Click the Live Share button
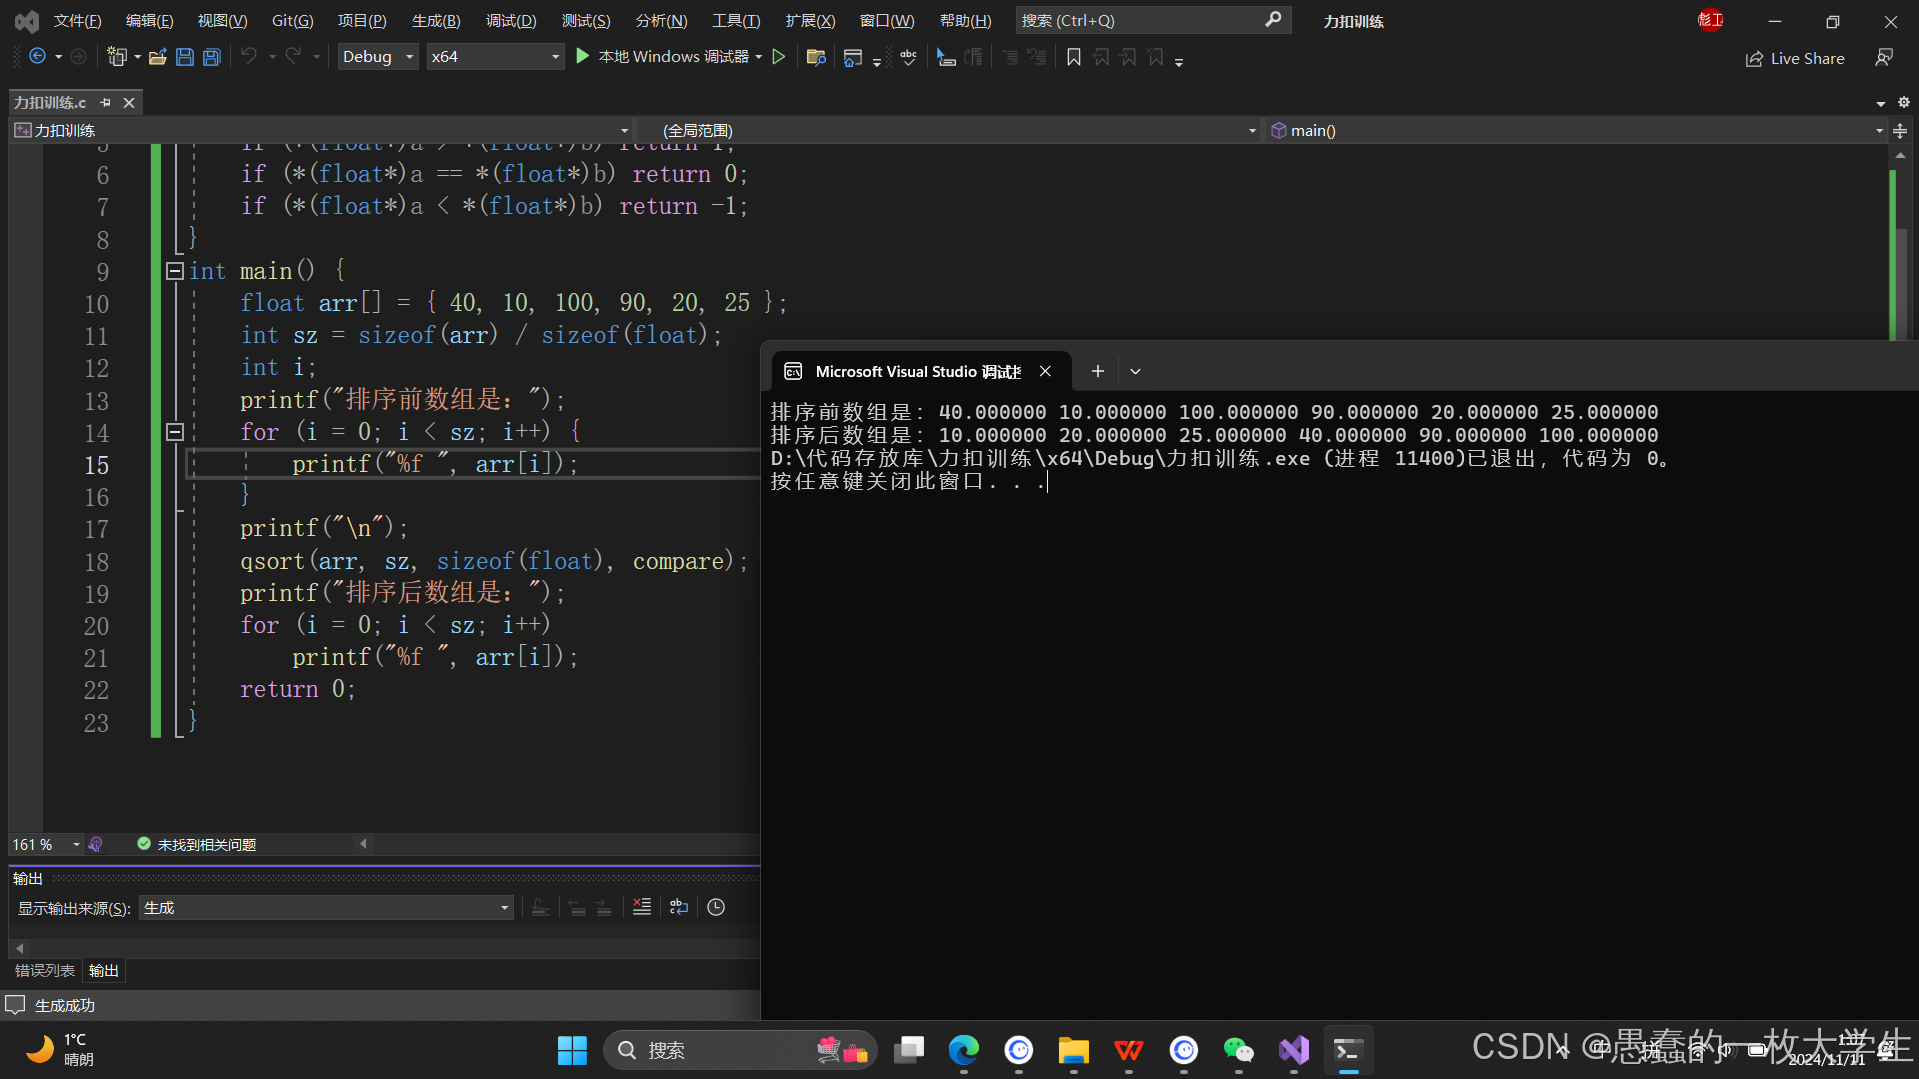The height and width of the screenshot is (1079, 1919). 1795,59
